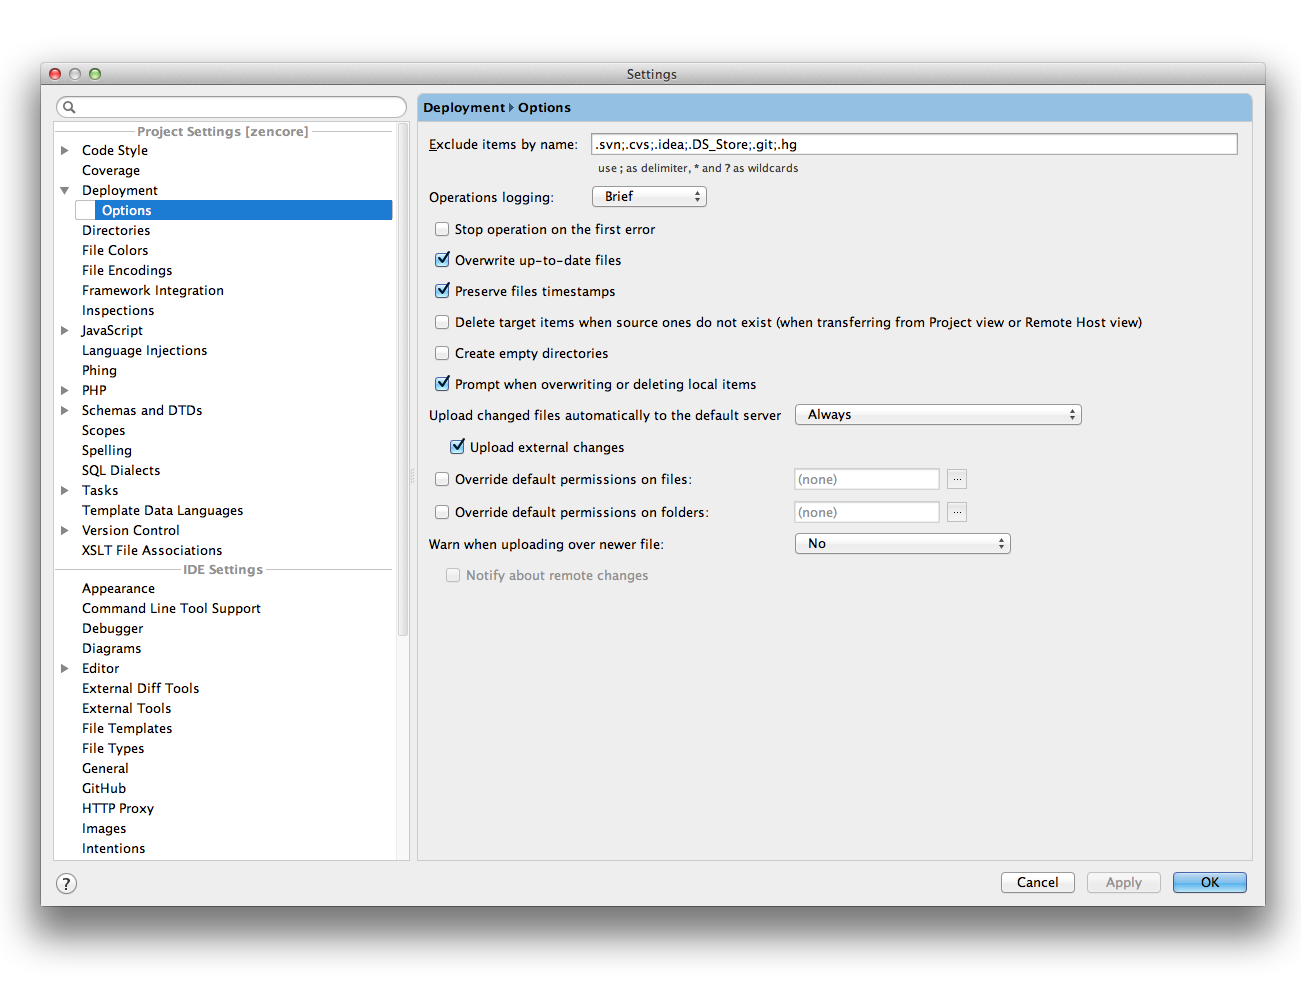Uncheck Overwrite up-to-date files
Viewport: 1301px width, 985px height.
click(x=442, y=260)
